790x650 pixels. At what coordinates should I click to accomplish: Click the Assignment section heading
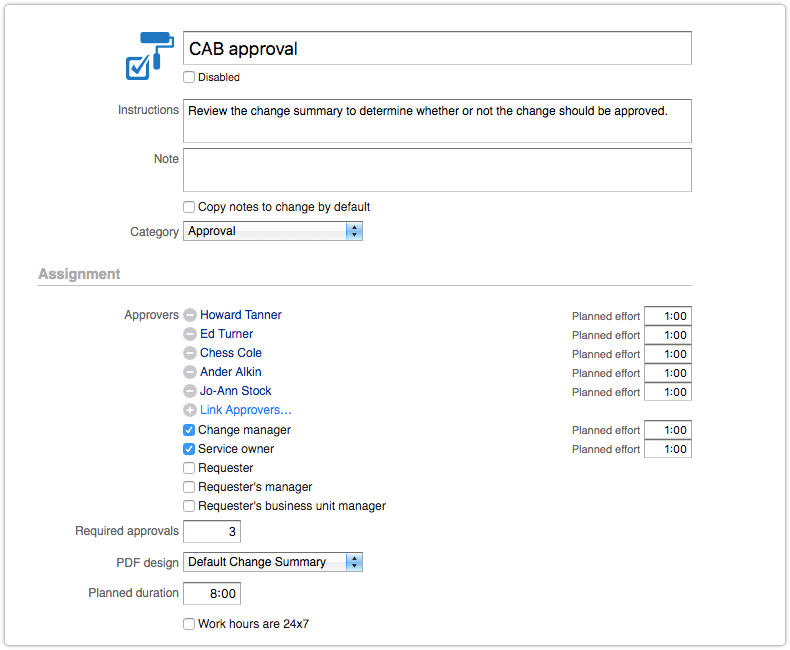tap(79, 274)
